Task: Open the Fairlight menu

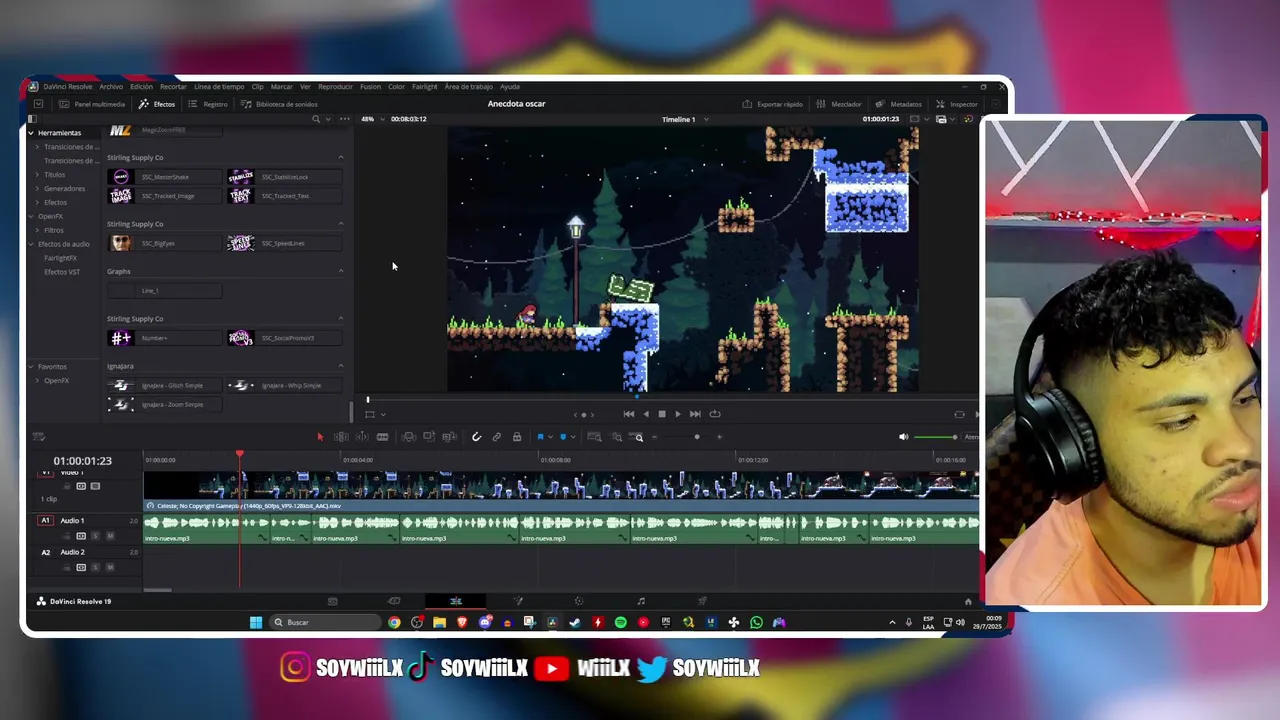Action: click(425, 87)
